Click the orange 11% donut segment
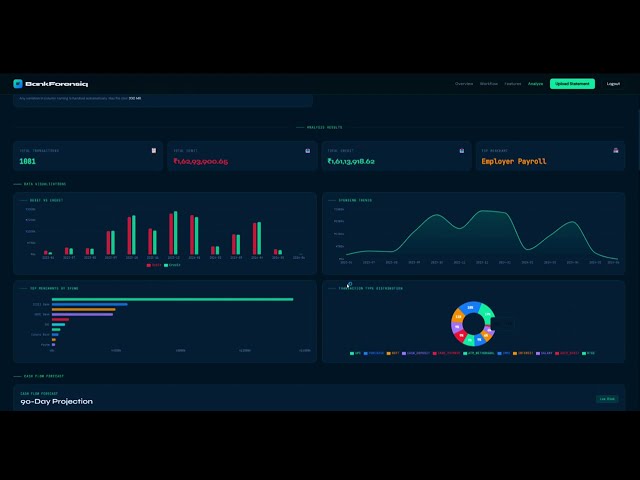The image size is (640, 480). click(458, 316)
